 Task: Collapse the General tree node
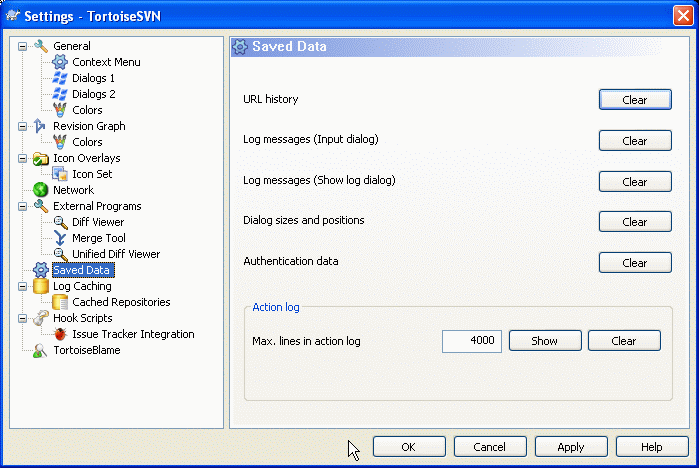coord(22,46)
